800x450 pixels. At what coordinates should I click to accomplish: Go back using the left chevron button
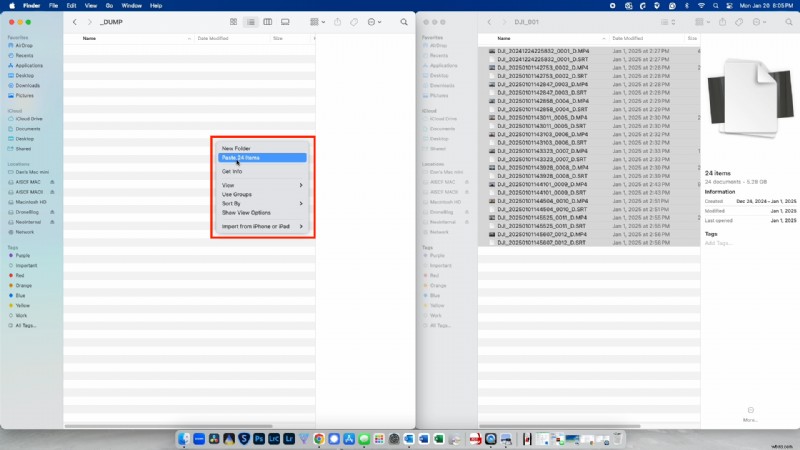click(x=74, y=21)
